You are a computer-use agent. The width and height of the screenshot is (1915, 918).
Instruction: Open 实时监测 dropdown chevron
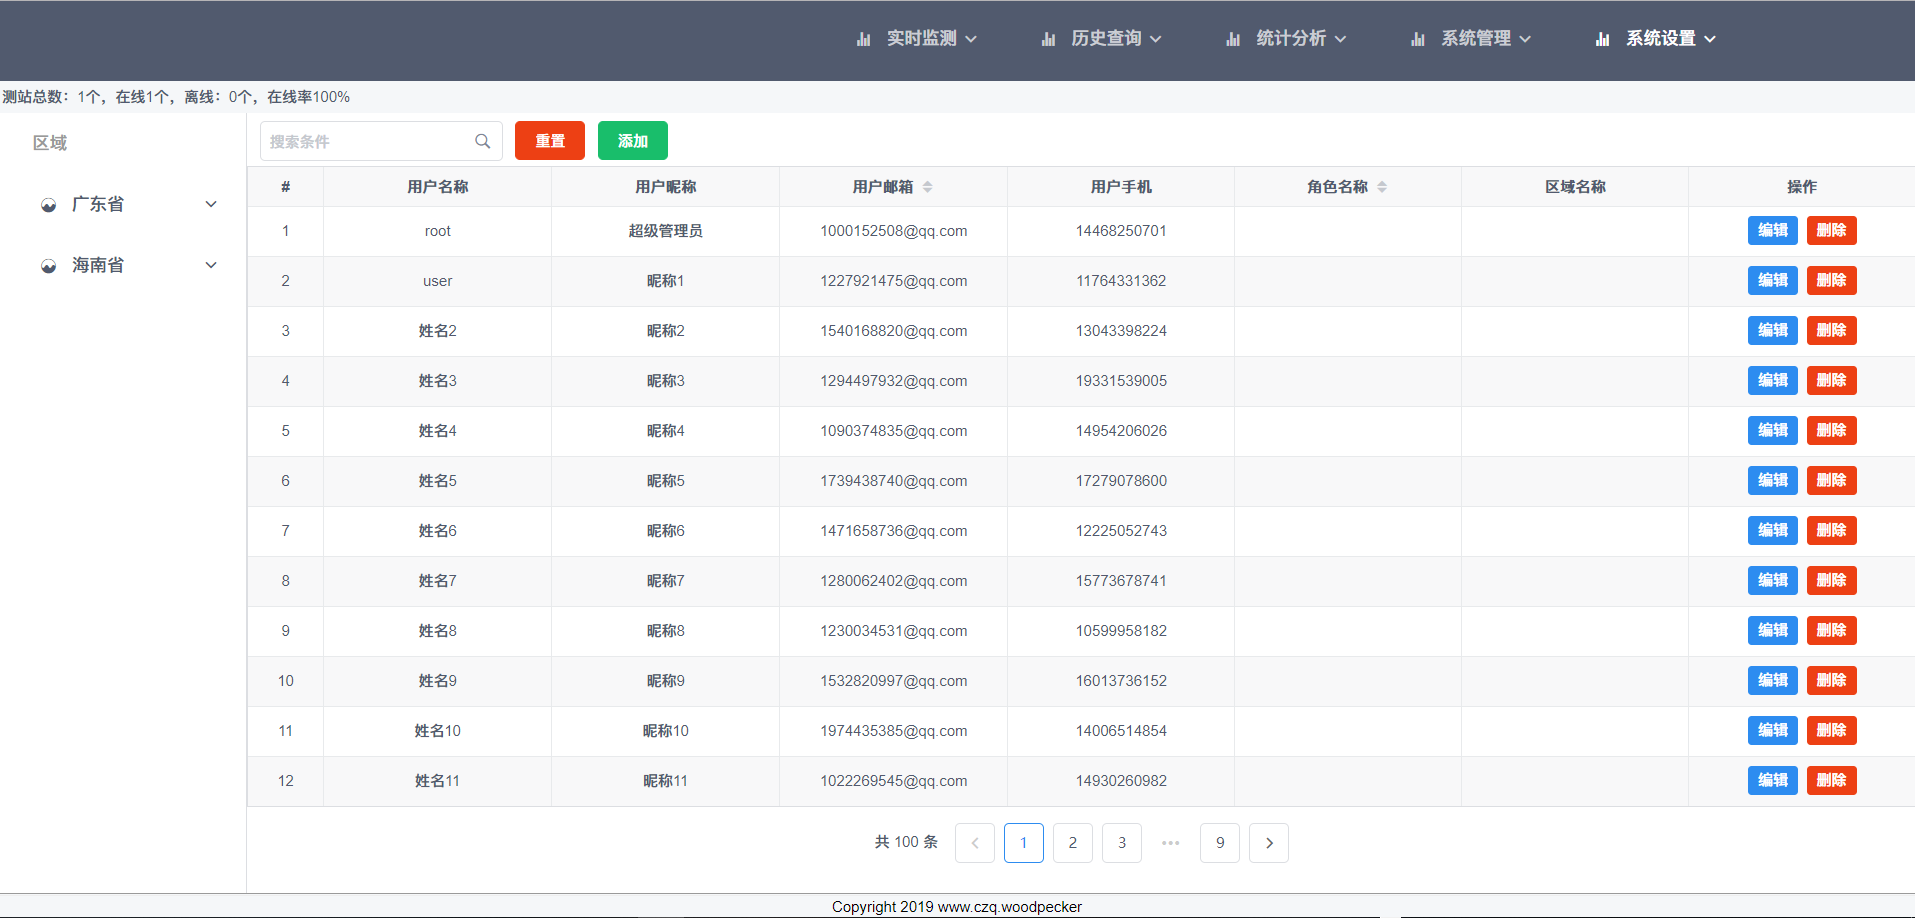coord(971,39)
